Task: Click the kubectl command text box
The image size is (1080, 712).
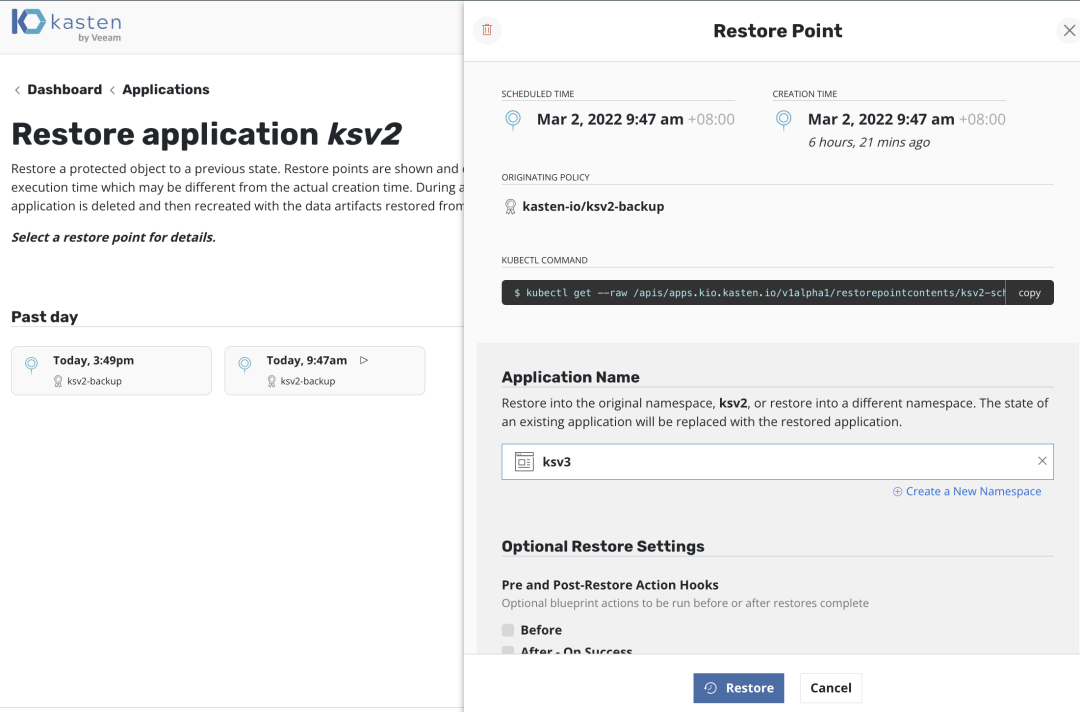Action: pyautogui.click(x=754, y=293)
